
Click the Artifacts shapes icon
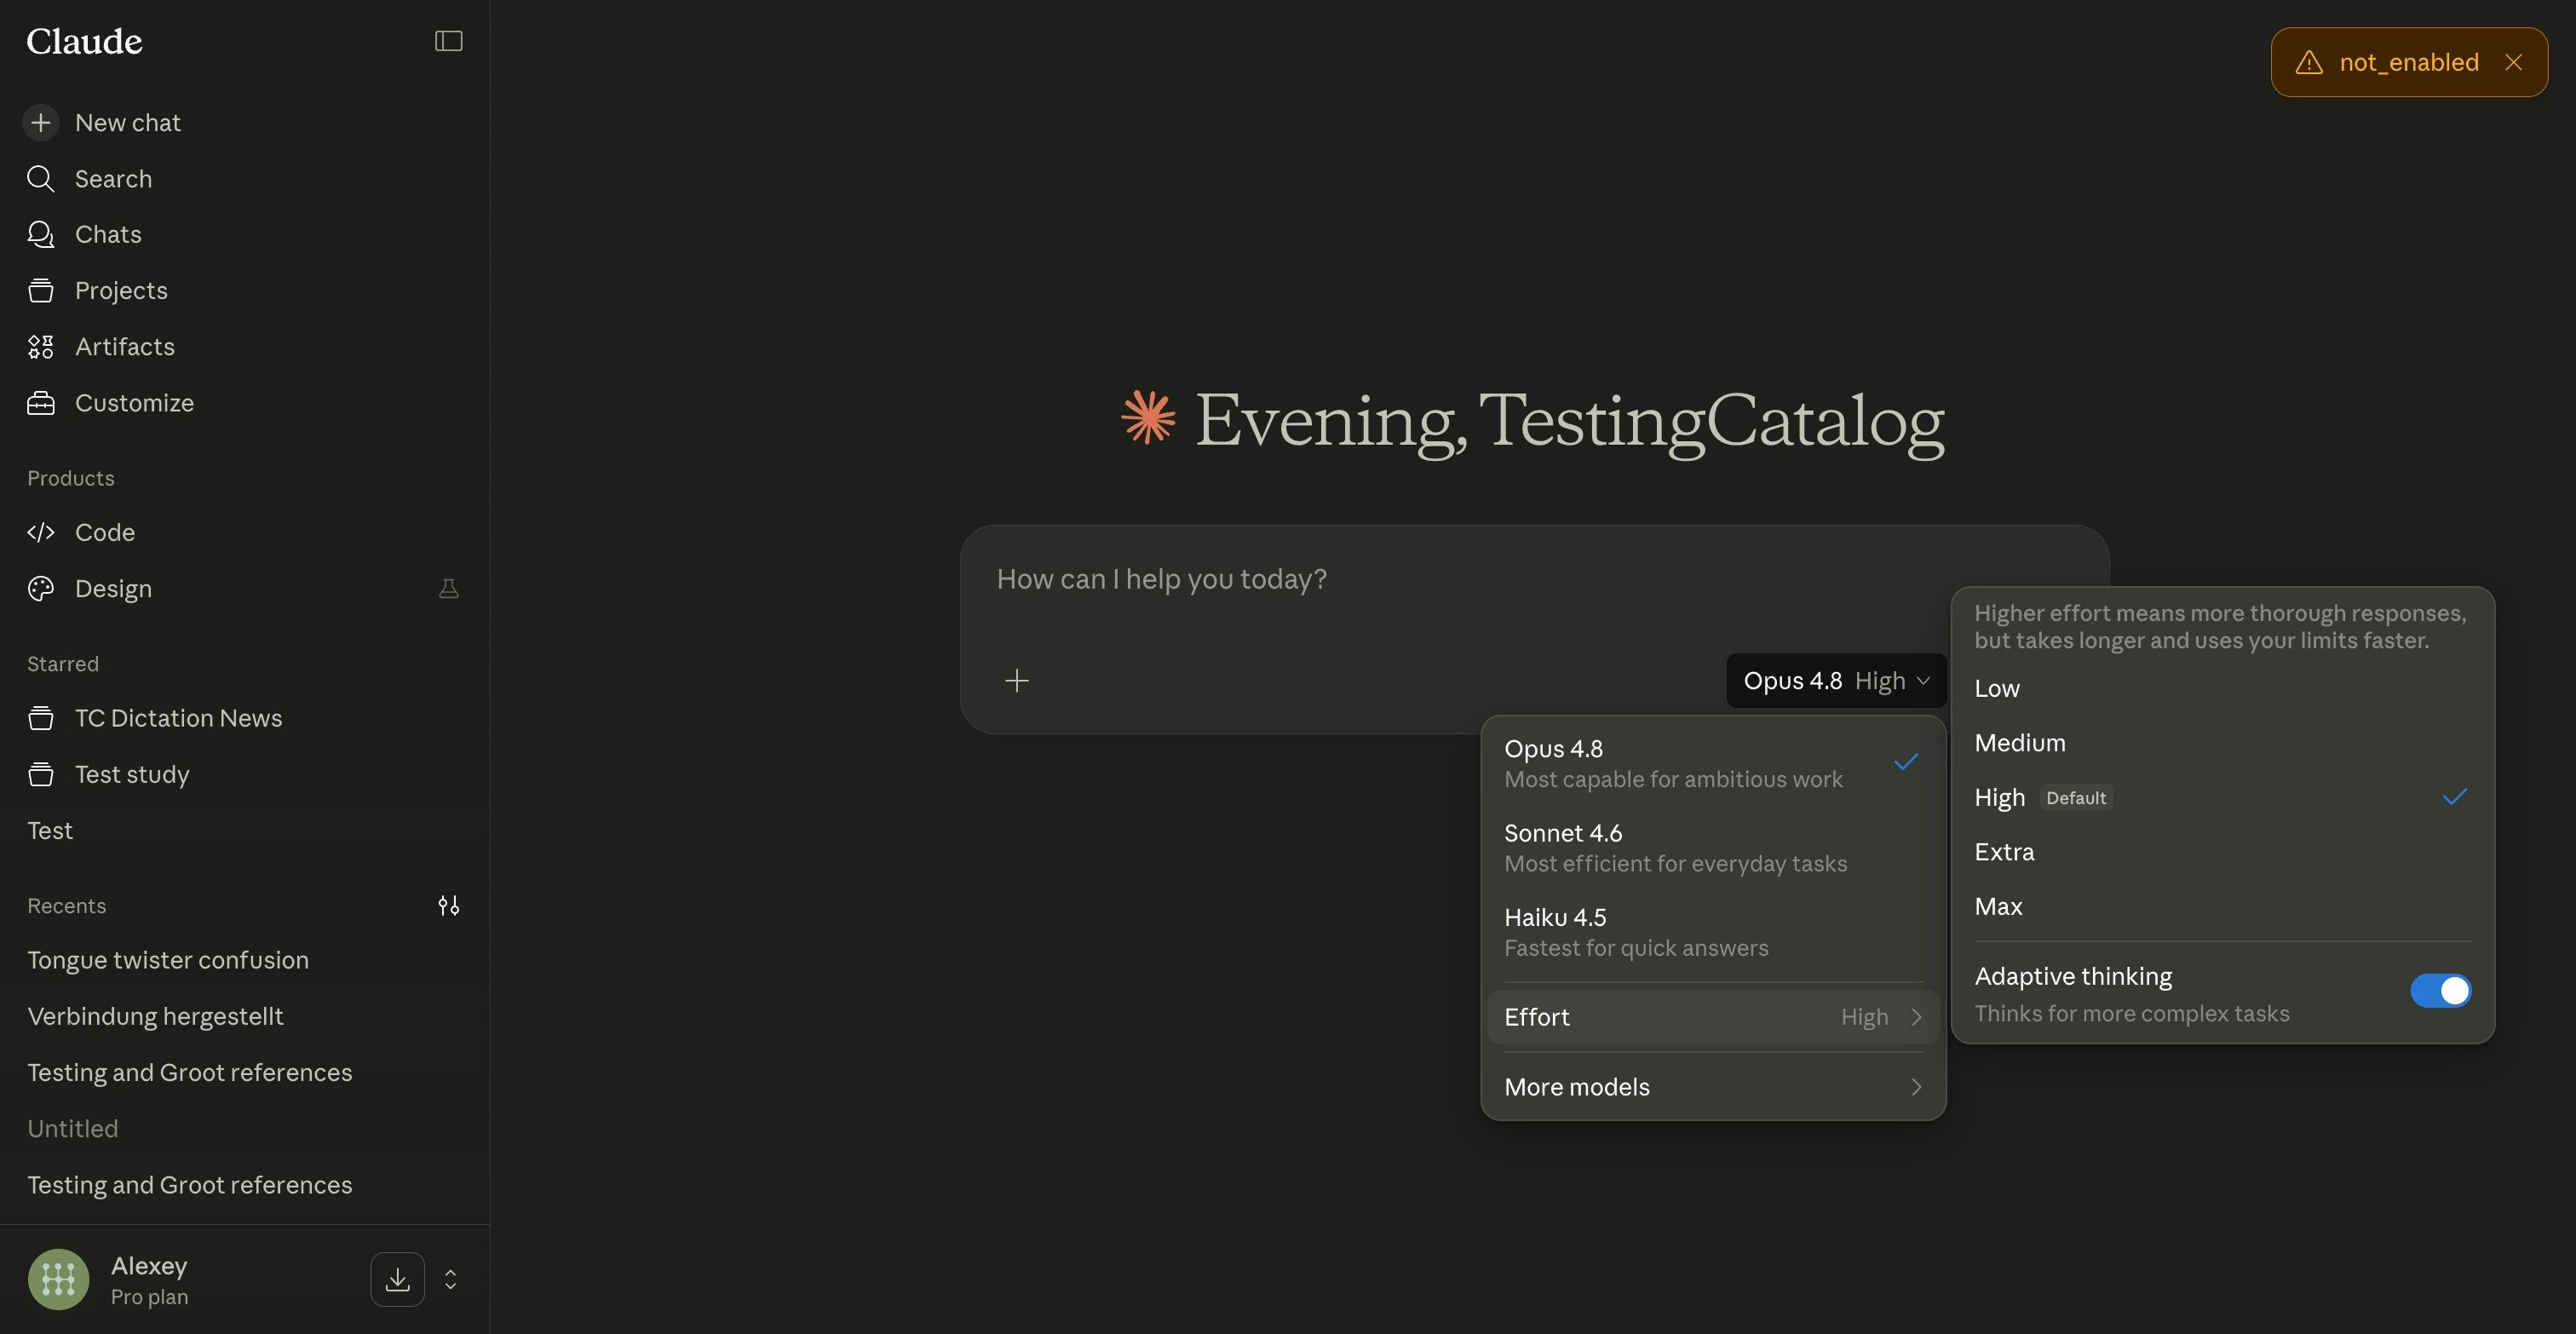[x=40, y=346]
